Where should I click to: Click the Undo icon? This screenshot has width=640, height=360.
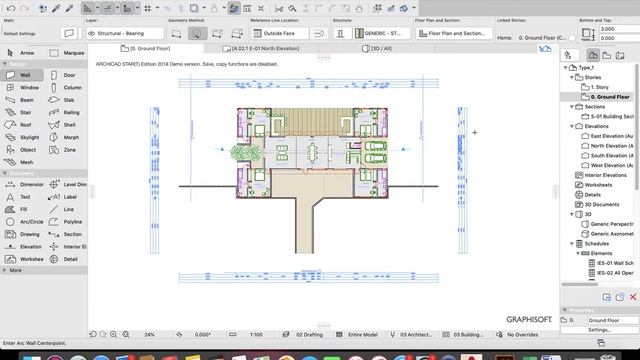point(11,8)
